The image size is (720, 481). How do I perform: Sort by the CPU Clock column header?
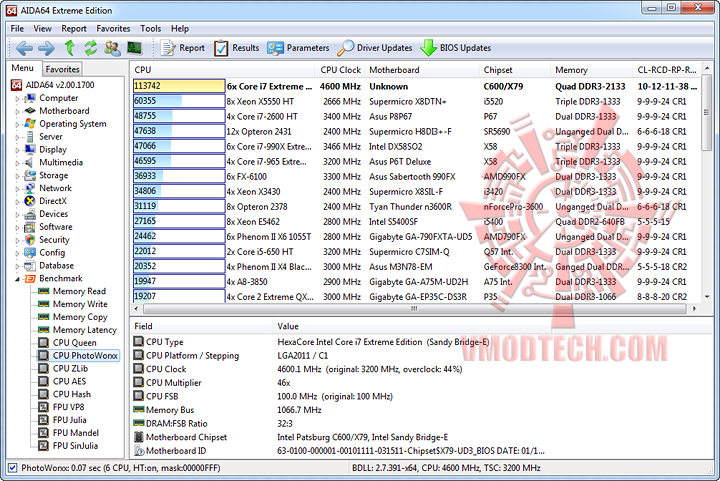coord(340,70)
